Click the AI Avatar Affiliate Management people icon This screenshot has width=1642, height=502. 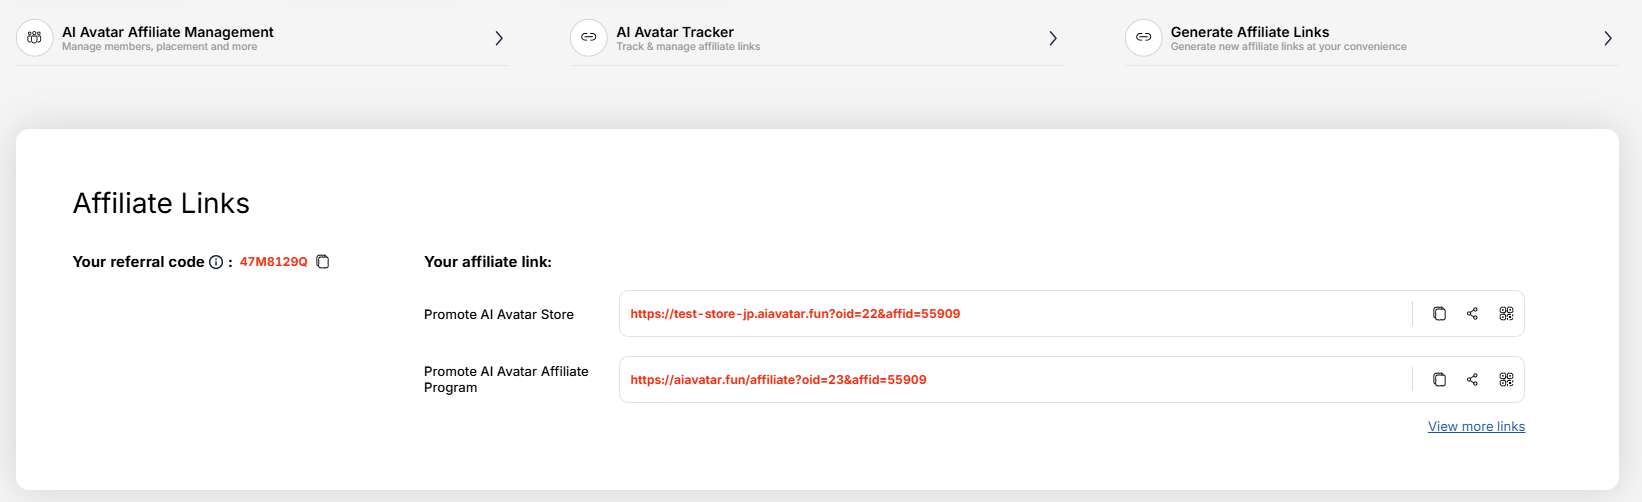(x=35, y=38)
